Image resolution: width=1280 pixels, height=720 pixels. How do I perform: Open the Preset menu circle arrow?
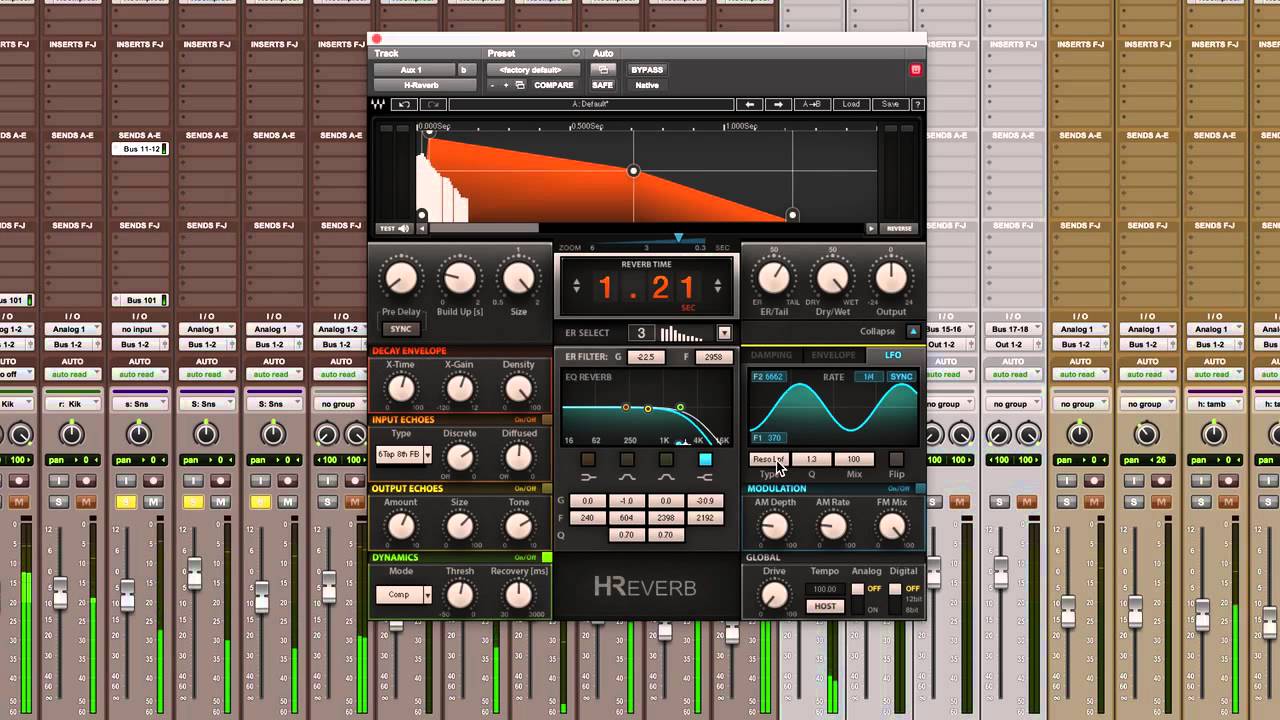coord(576,53)
